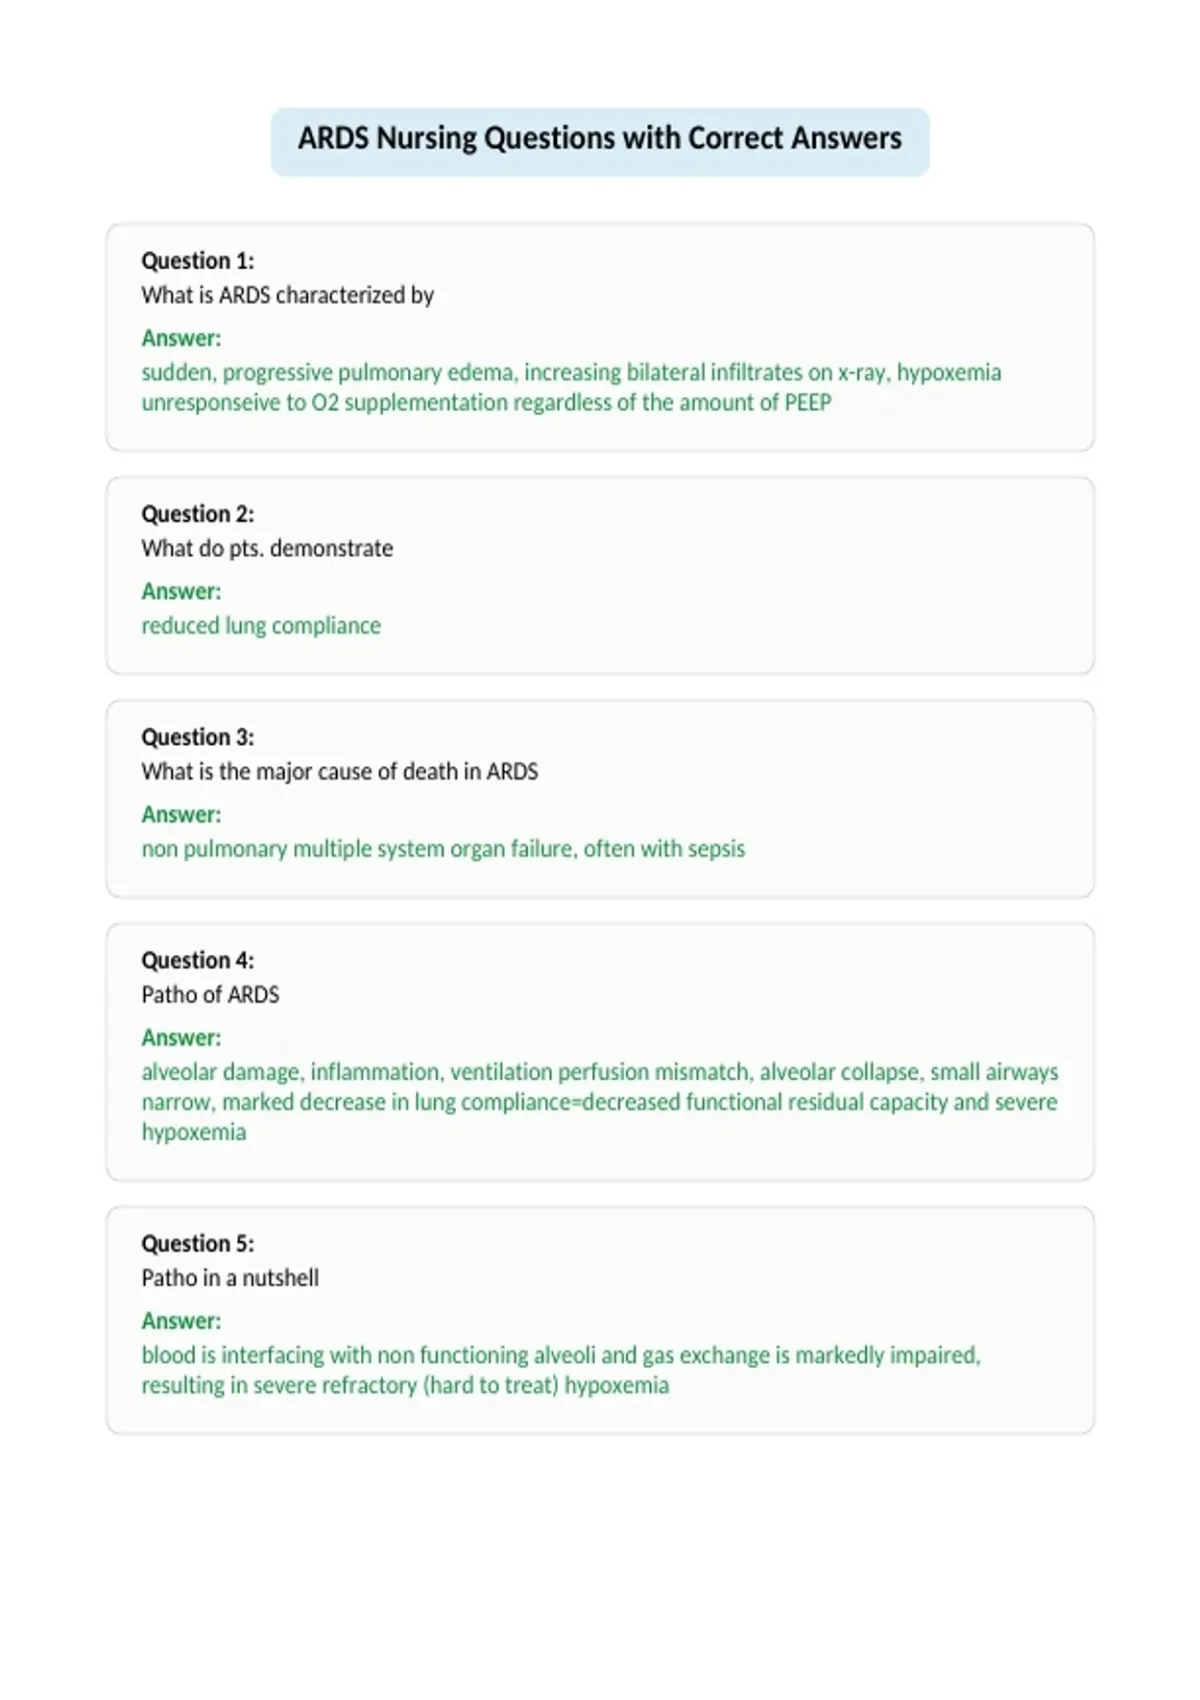Viewport: 1200px width, 1700px height.
Task: Select the answer starting 'alveolar damage, inflammation'
Action: tap(600, 1101)
